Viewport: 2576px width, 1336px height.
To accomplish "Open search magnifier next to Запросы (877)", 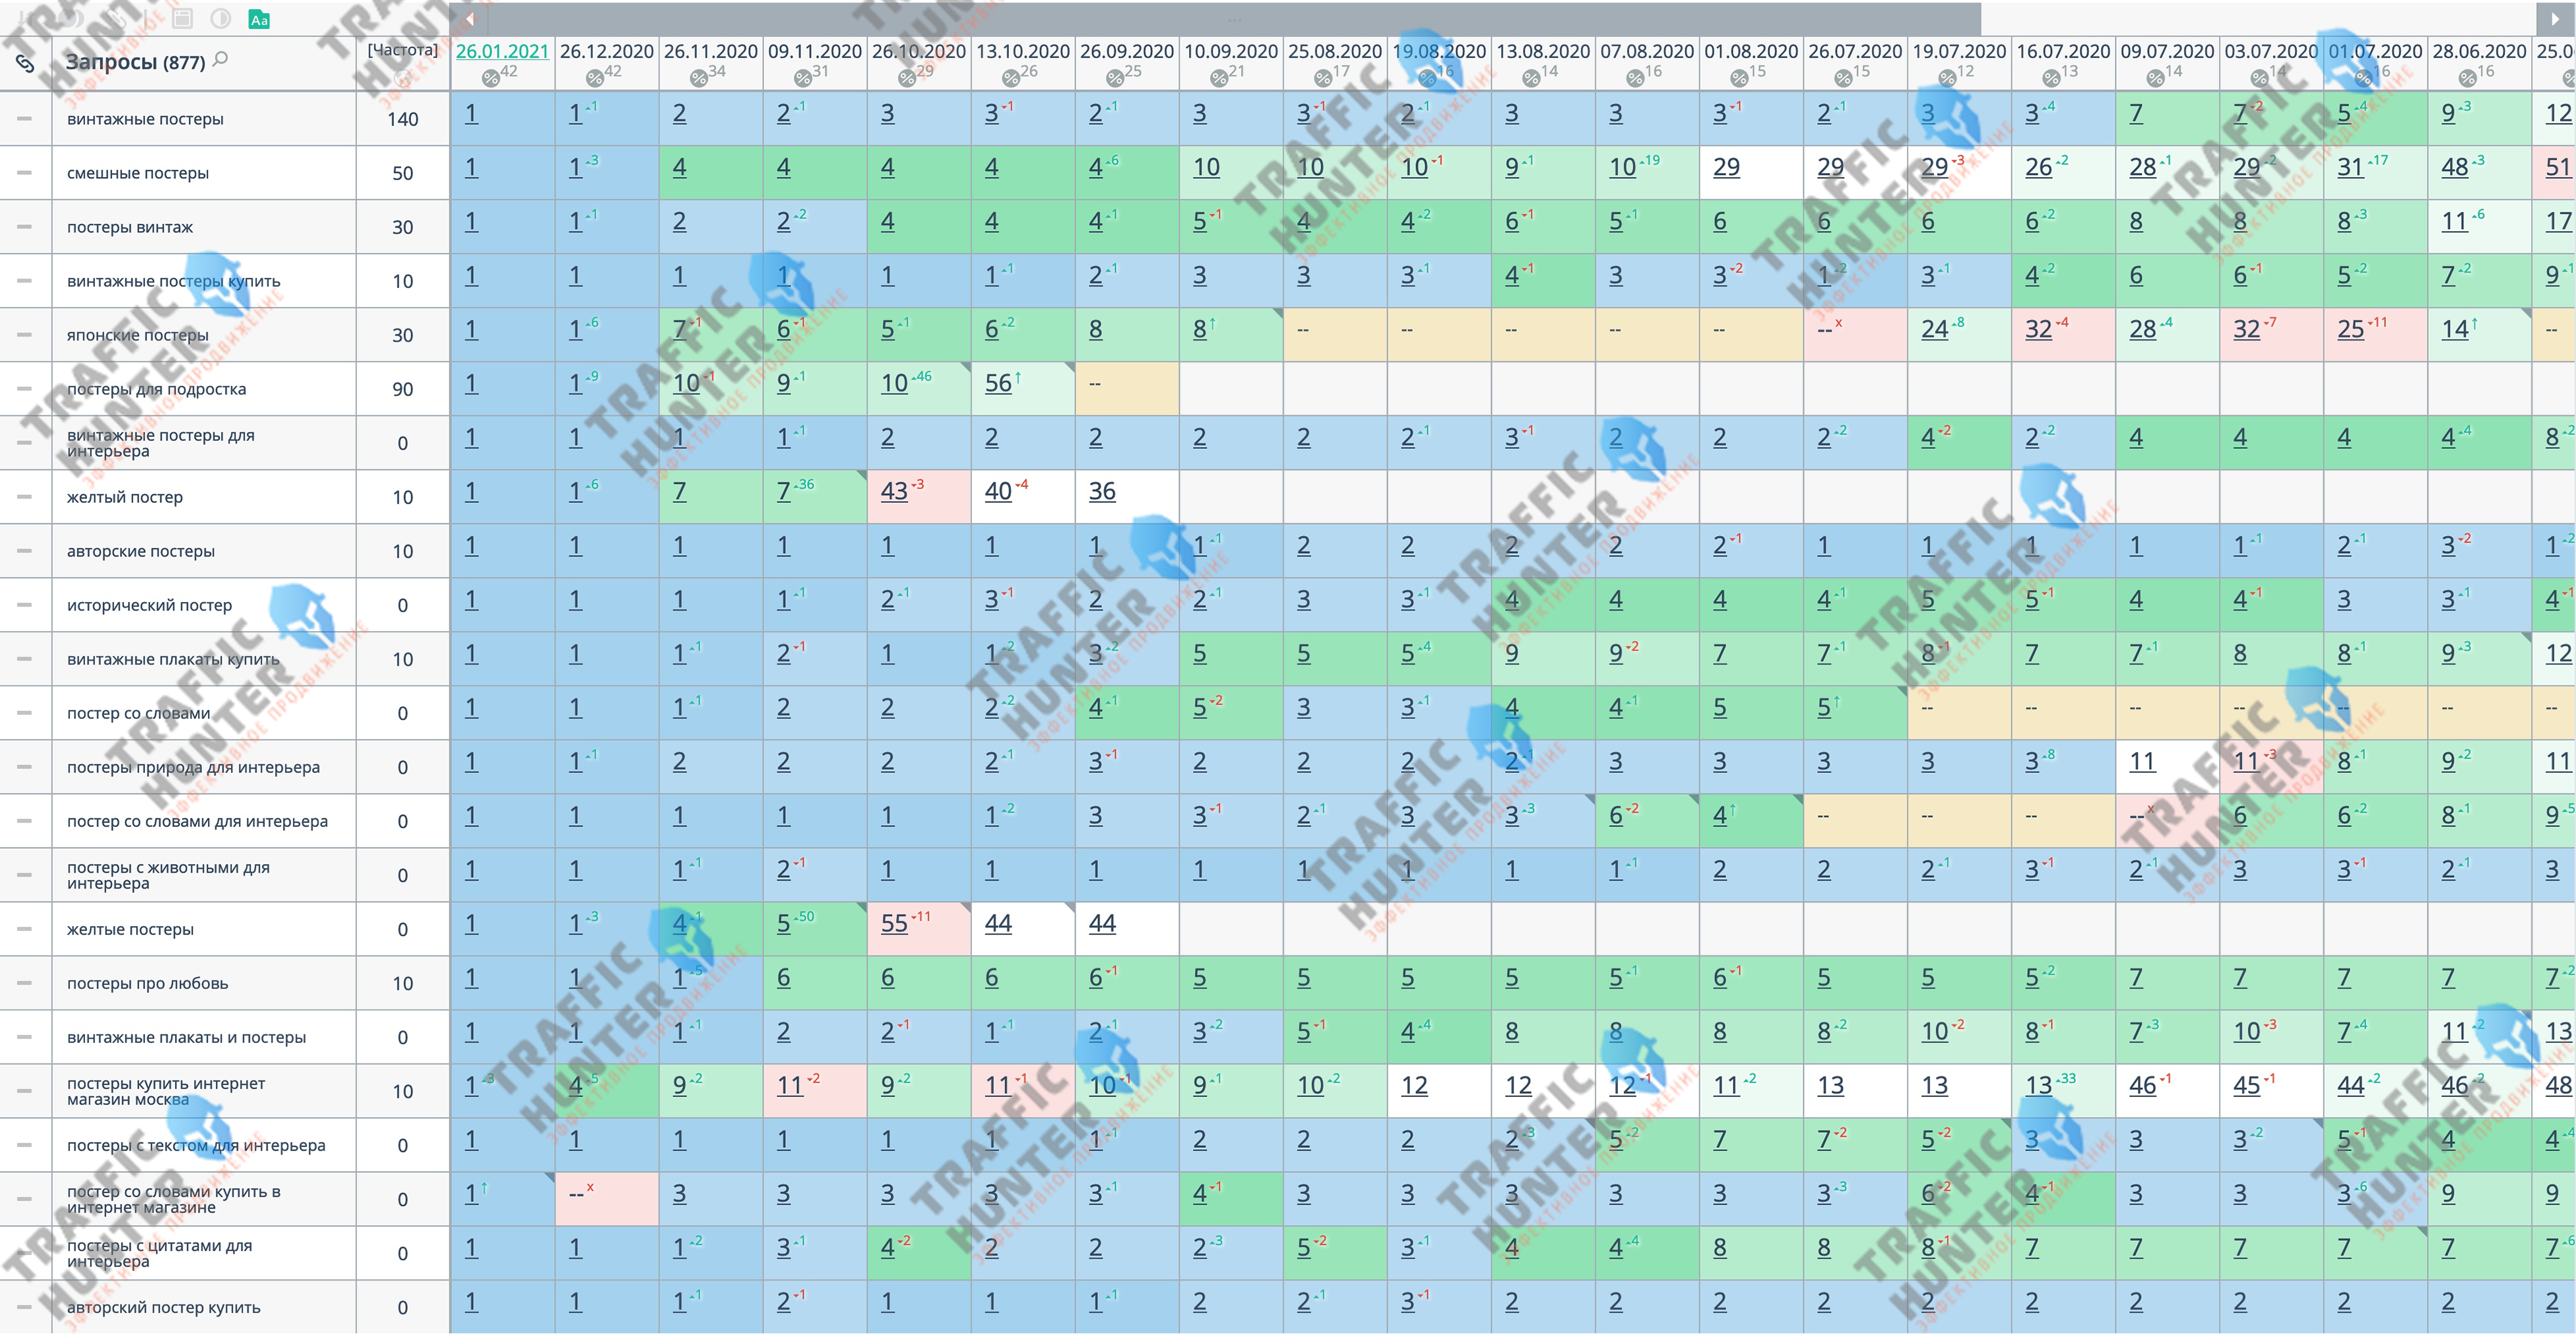I will point(220,59).
